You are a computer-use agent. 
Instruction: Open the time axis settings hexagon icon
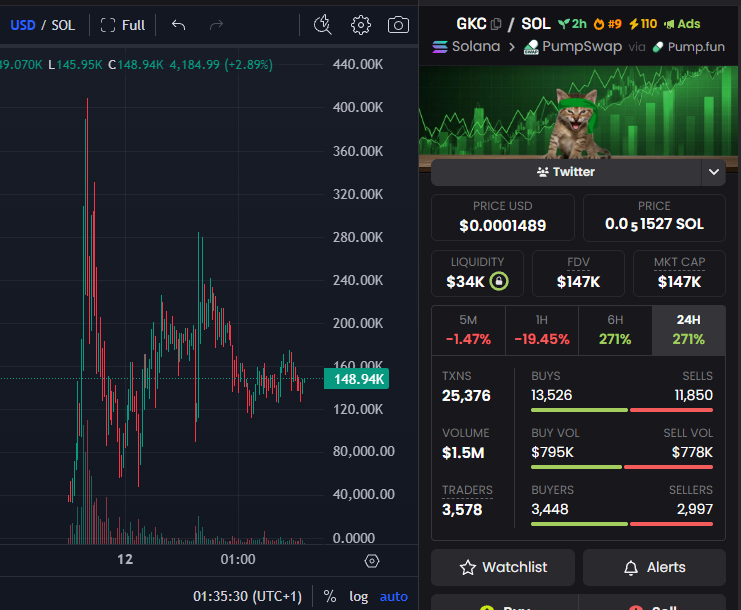(x=372, y=561)
